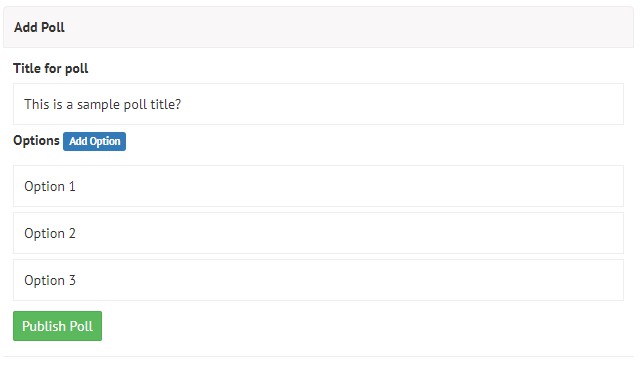Click empty right side of Option 3 field
This screenshot has width=640, height=369.
point(449,280)
